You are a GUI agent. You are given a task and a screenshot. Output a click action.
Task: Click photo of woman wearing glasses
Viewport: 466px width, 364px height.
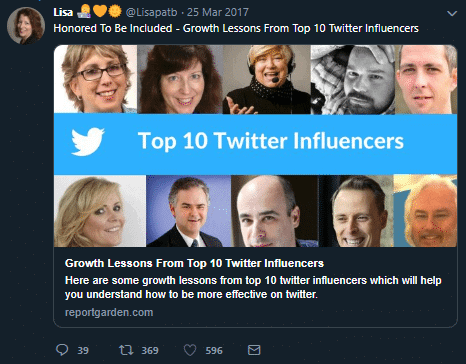pos(95,79)
